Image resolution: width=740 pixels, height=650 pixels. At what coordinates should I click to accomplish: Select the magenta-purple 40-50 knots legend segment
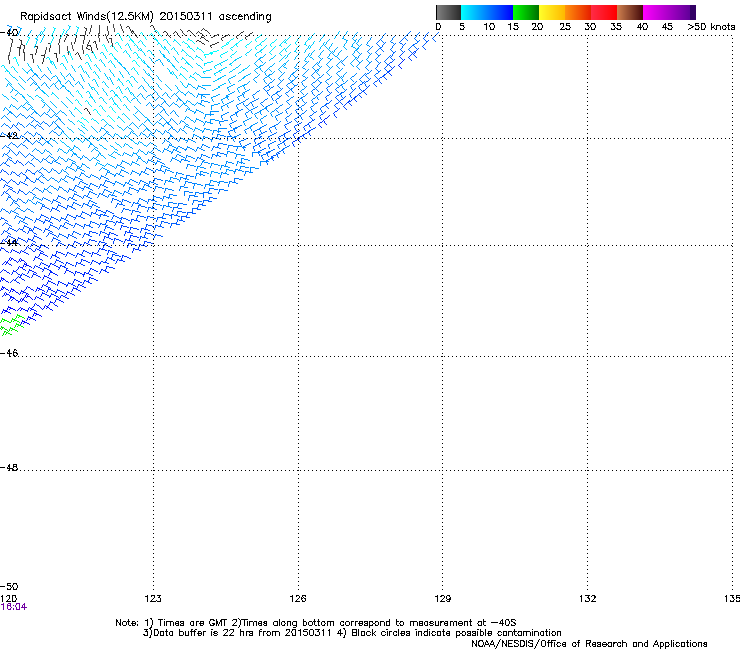[669, 12]
